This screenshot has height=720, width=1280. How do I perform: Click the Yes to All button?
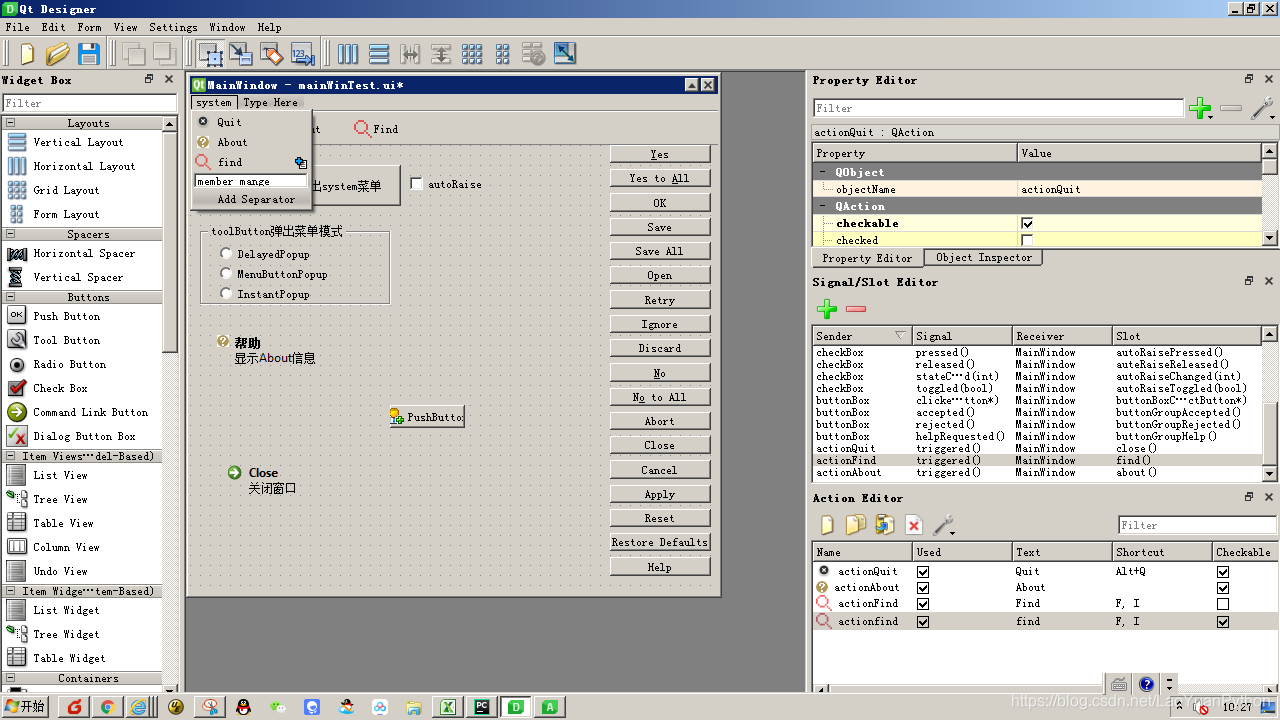[660, 178]
